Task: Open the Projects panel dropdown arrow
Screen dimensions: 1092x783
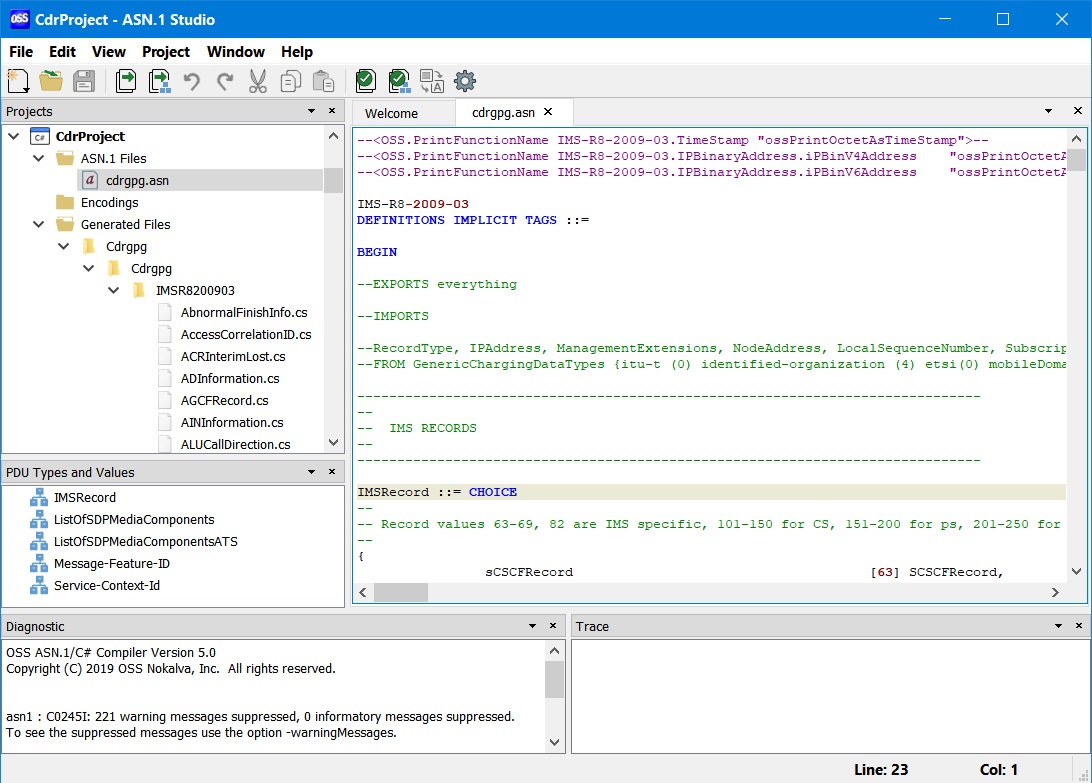Action: point(311,111)
